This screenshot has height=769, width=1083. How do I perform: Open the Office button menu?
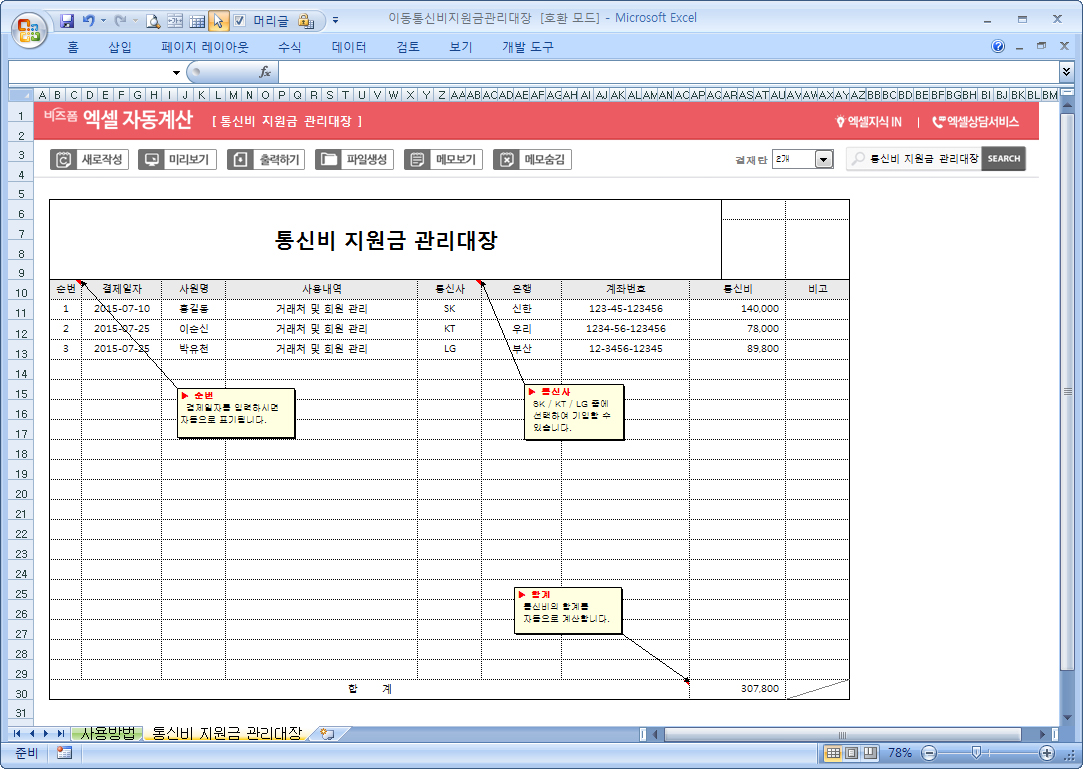[x=29, y=30]
